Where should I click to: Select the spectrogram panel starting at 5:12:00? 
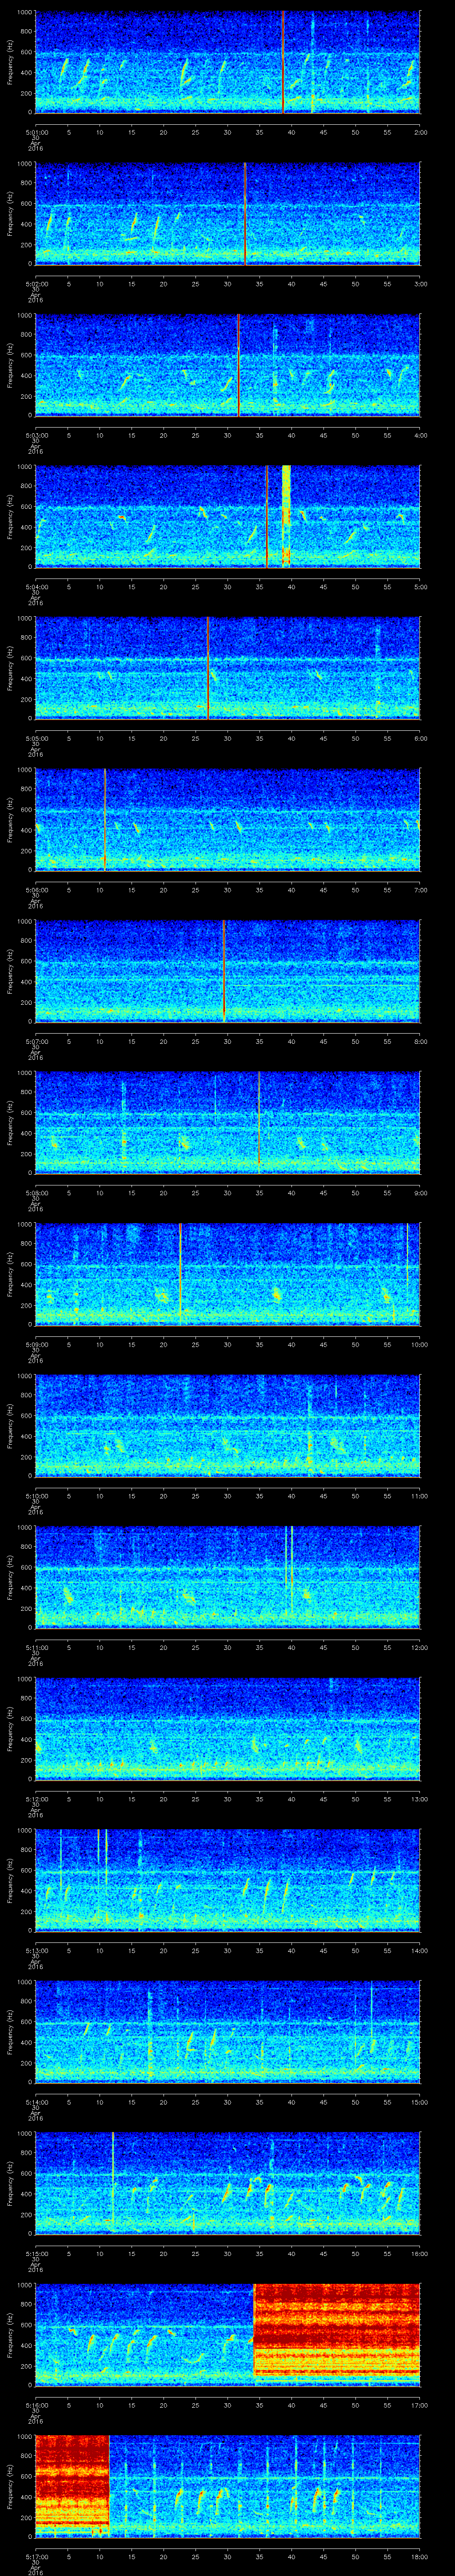pyautogui.click(x=227, y=1729)
